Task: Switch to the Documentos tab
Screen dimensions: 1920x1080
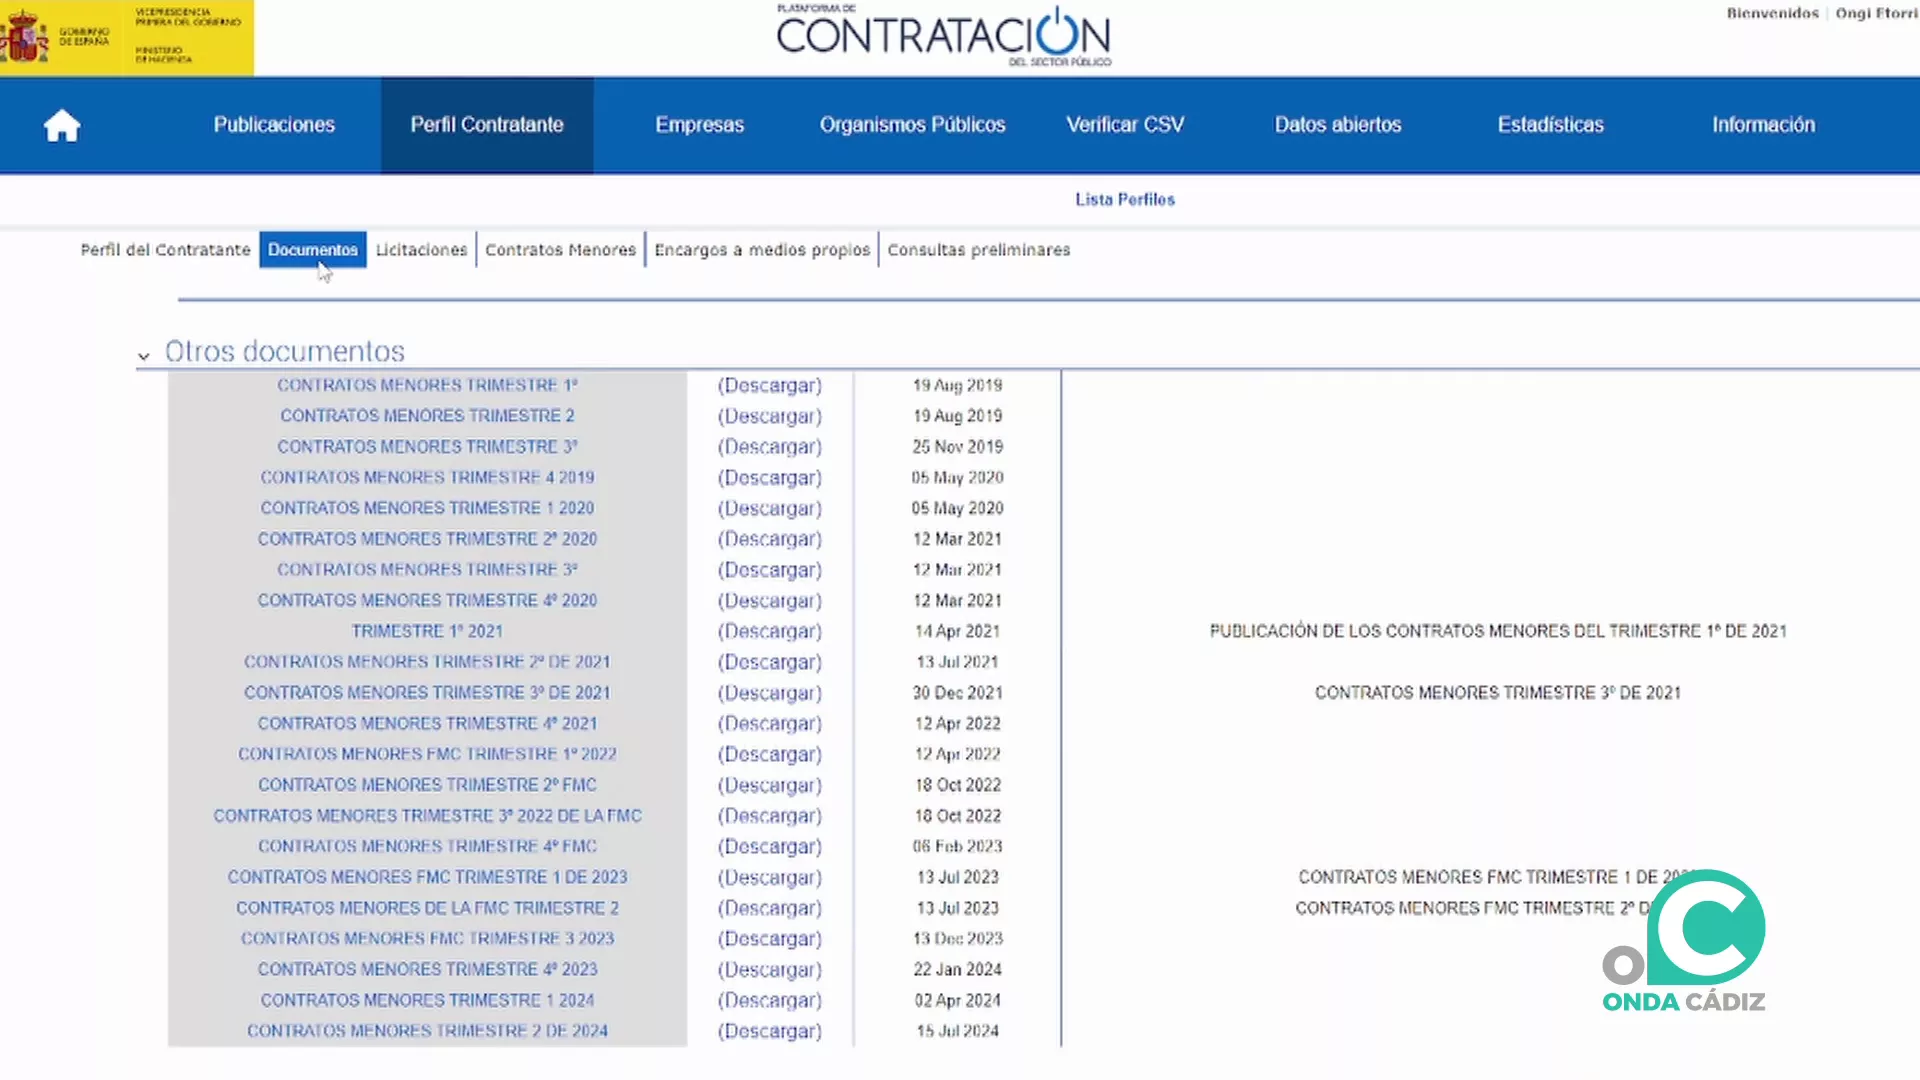Action: tap(313, 250)
